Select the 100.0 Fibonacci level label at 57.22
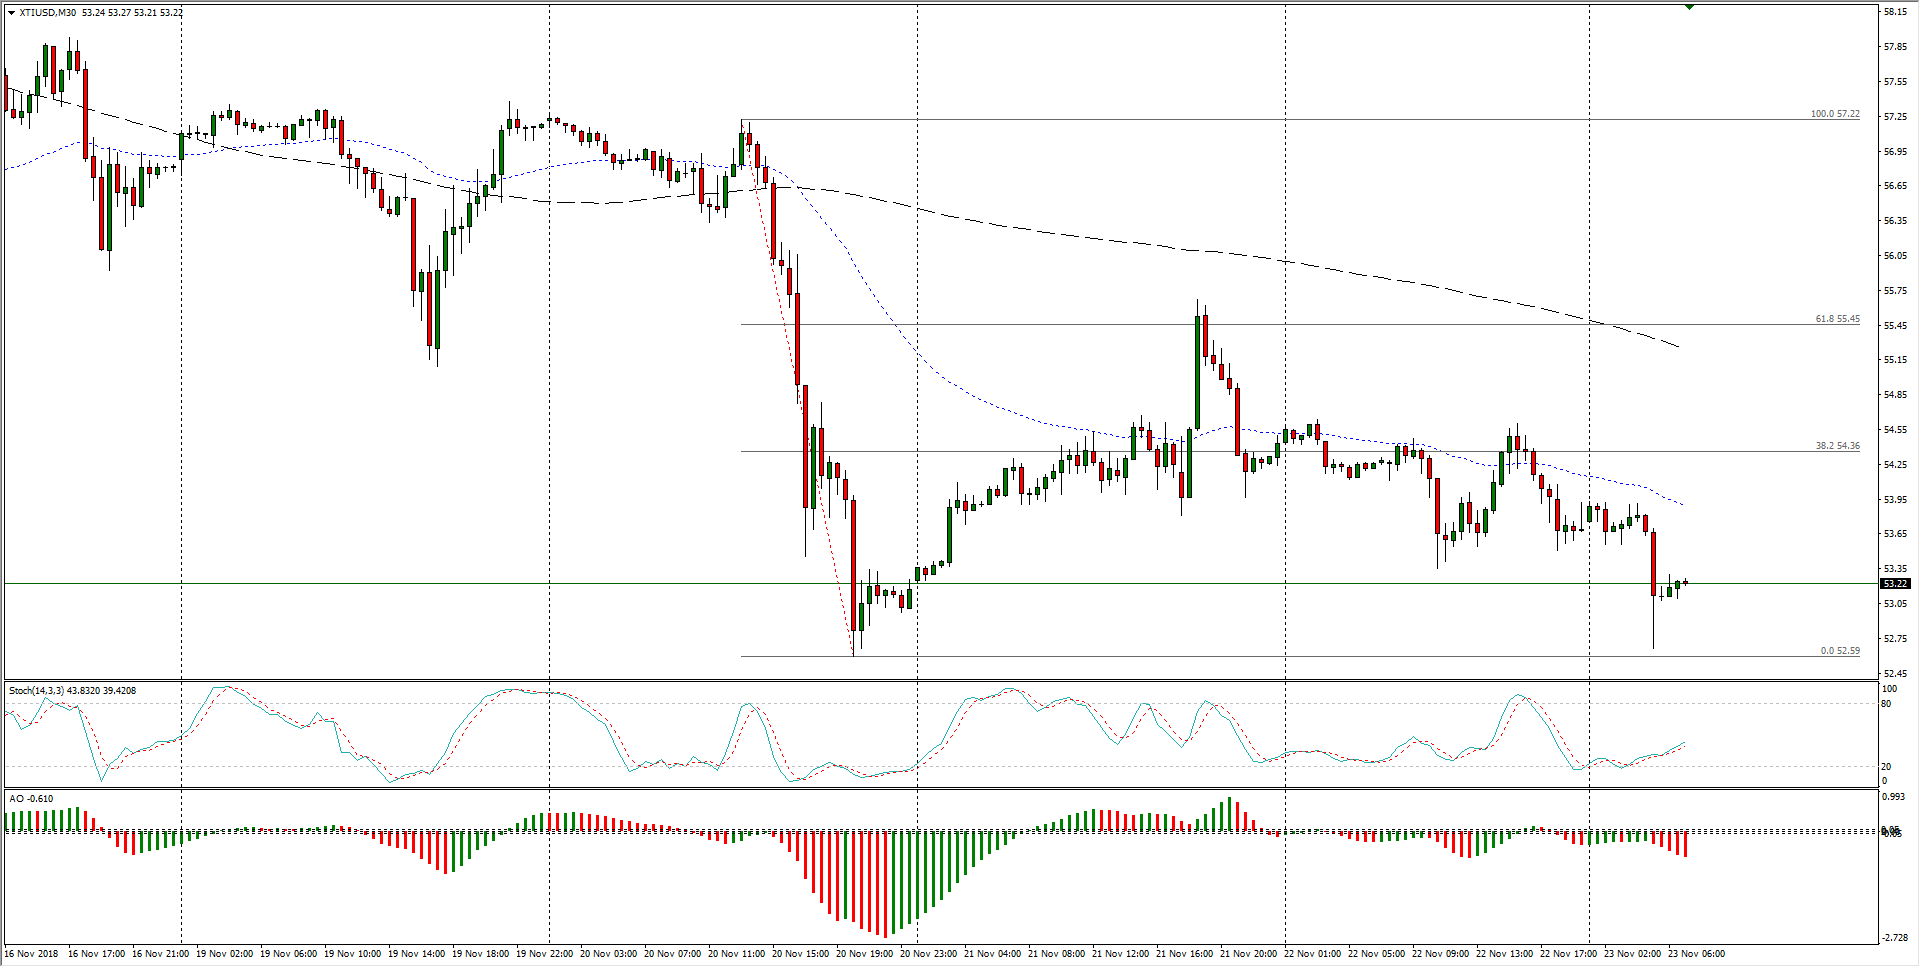1920x967 pixels. click(x=1834, y=114)
